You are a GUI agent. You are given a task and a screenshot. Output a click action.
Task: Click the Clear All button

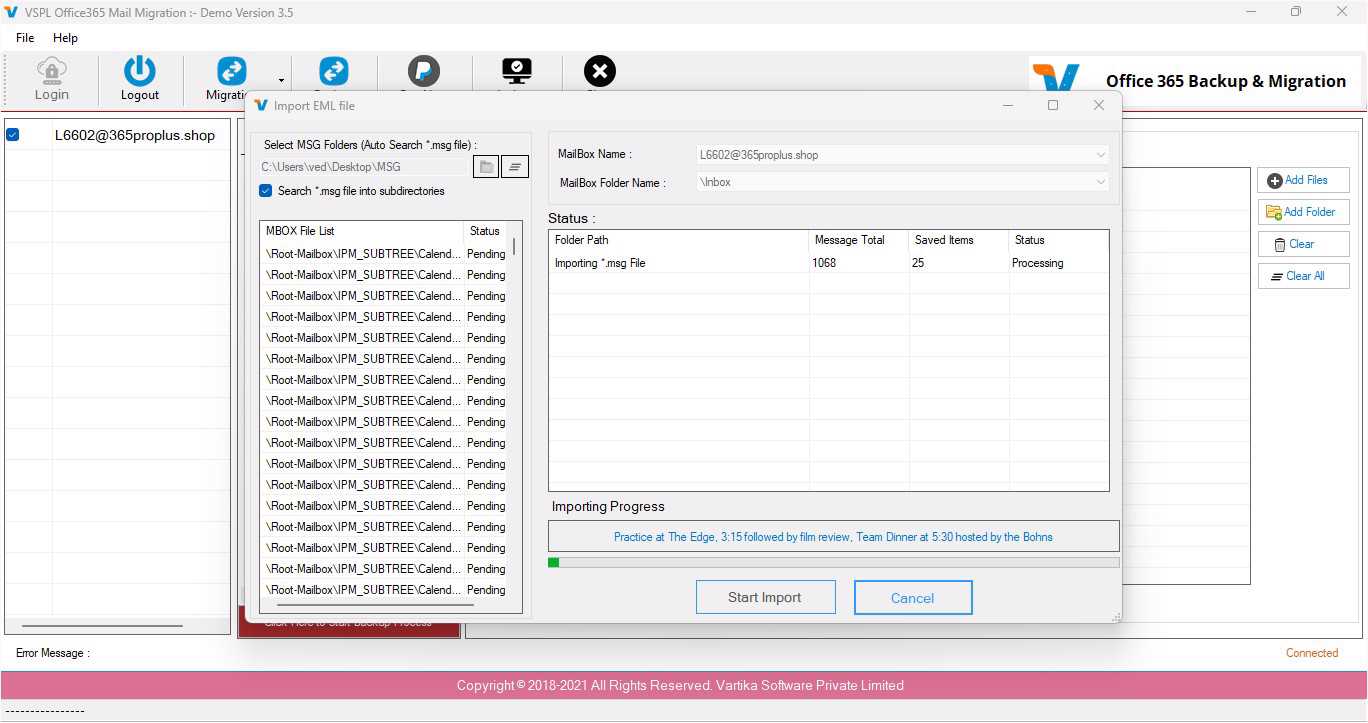click(1303, 276)
